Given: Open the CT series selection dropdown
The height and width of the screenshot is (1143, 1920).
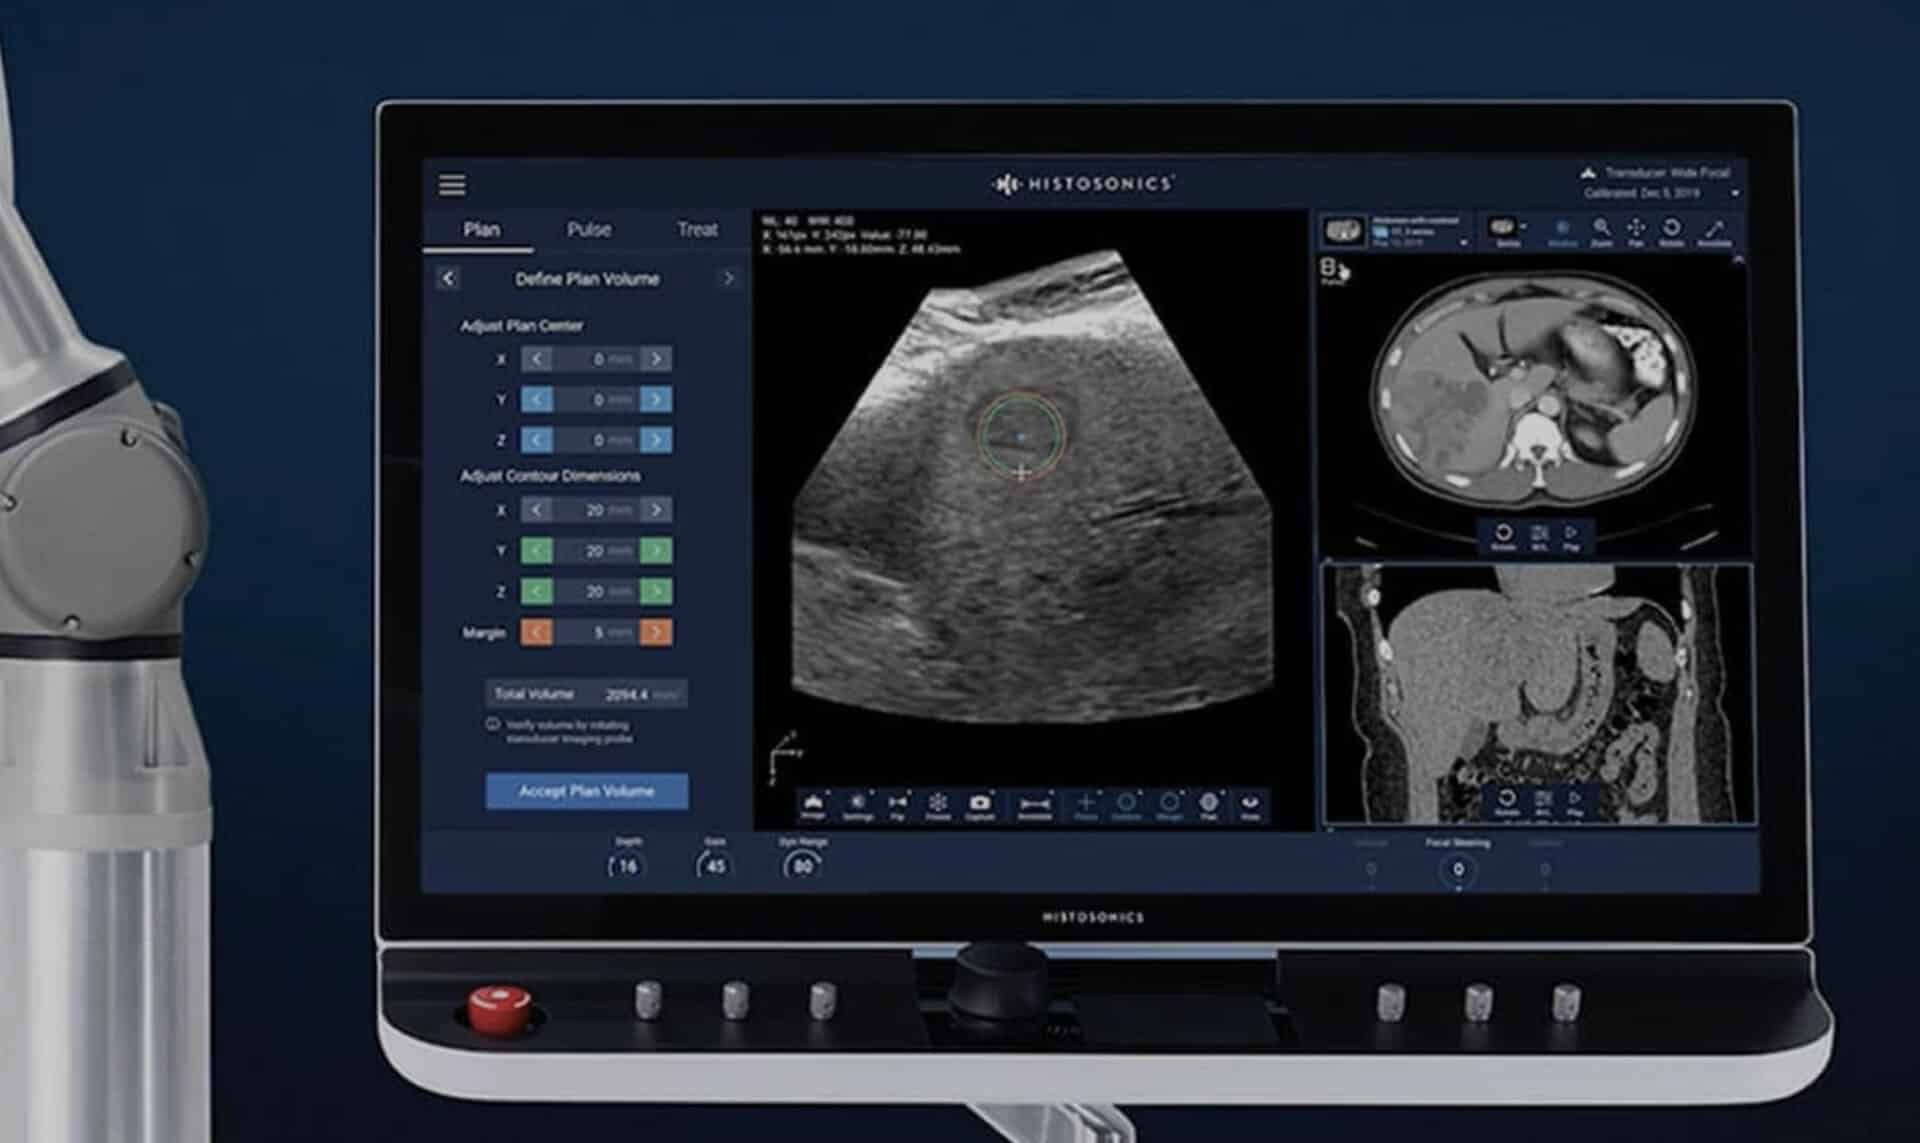Looking at the screenshot, I should pyautogui.click(x=1463, y=243).
